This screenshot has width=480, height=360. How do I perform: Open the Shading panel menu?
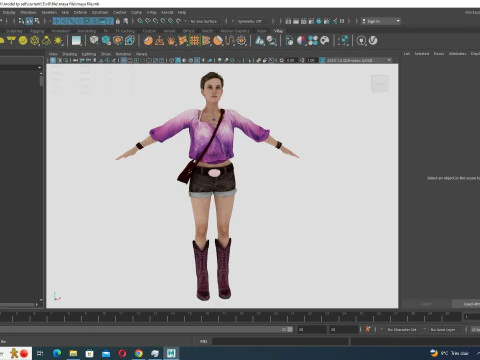69,54
